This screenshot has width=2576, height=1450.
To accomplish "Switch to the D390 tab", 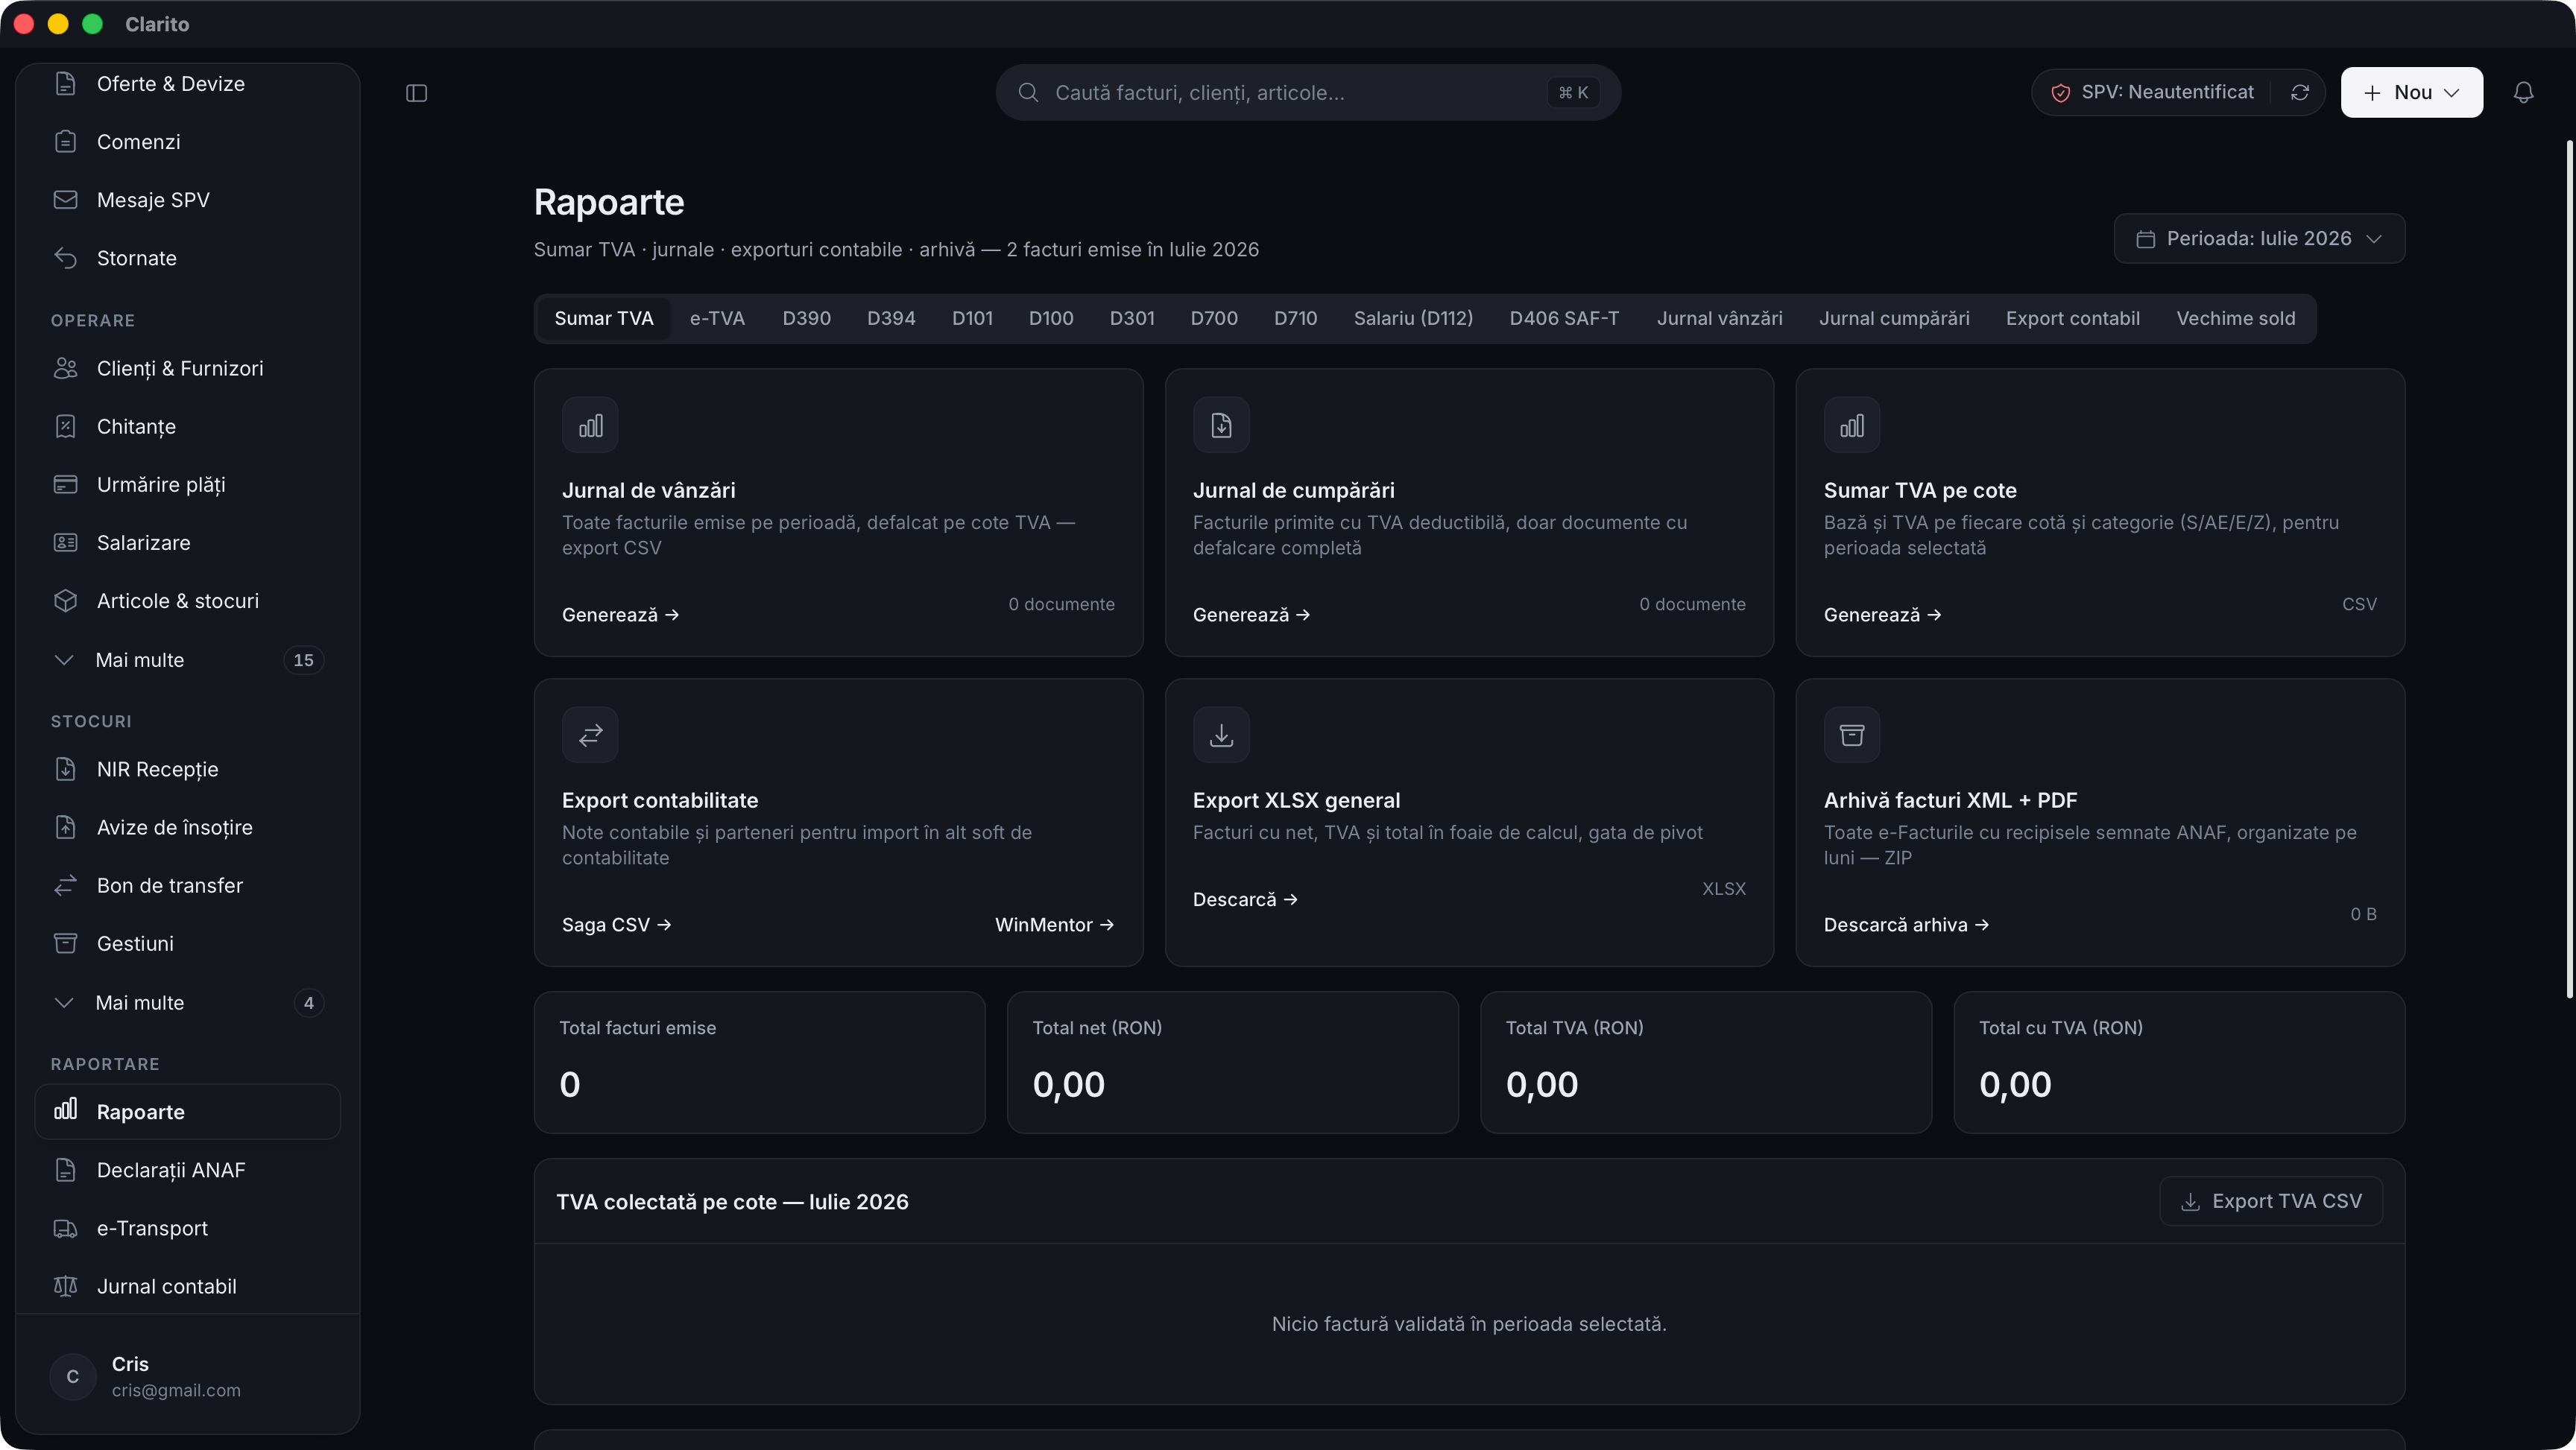I will pyautogui.click(x=806, y=318).
